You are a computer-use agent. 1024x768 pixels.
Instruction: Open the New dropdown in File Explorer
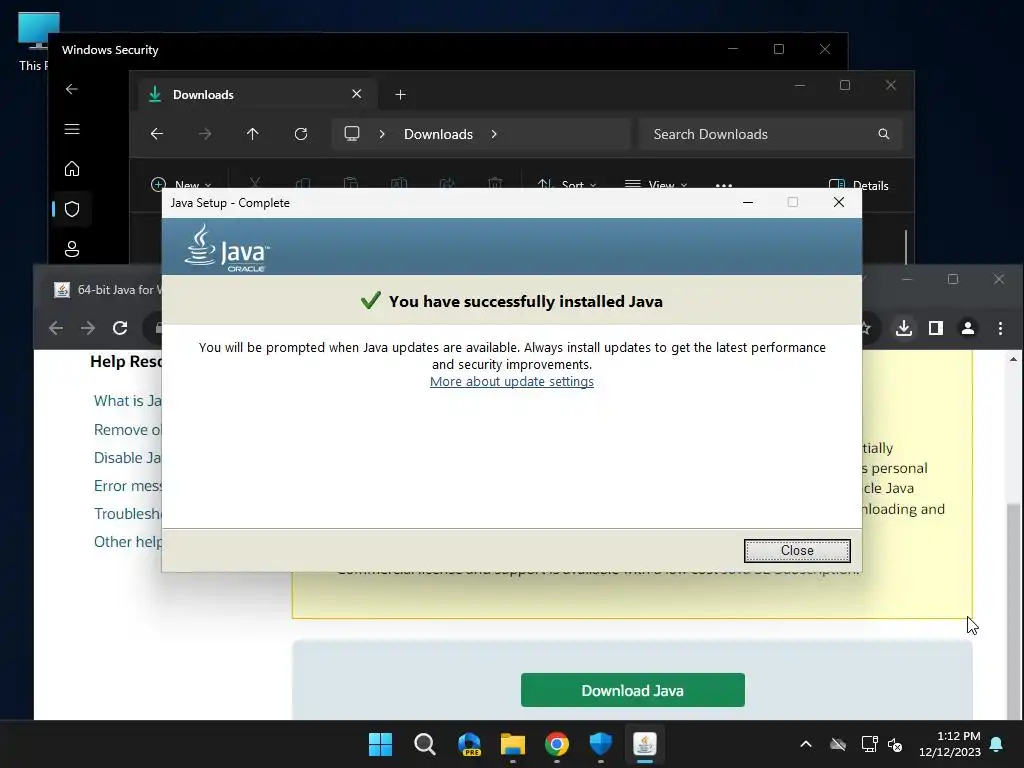pyautogui.click(x=181, y=185)
